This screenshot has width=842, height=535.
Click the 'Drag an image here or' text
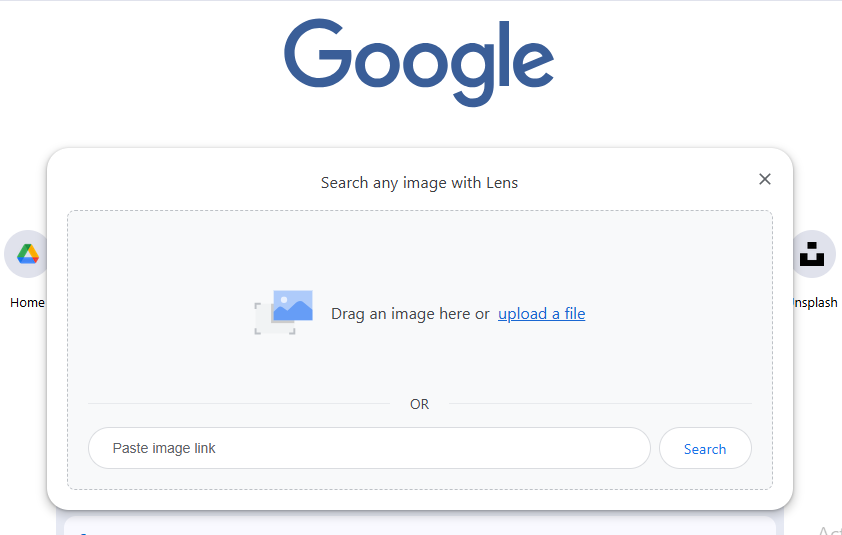(x=410, y=314)
